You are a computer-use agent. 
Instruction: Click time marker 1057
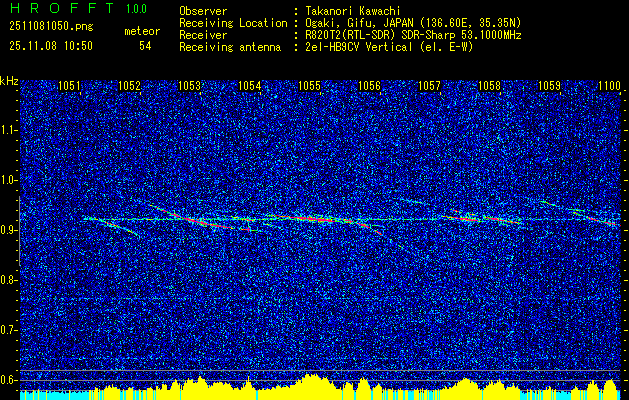[429, 85]
